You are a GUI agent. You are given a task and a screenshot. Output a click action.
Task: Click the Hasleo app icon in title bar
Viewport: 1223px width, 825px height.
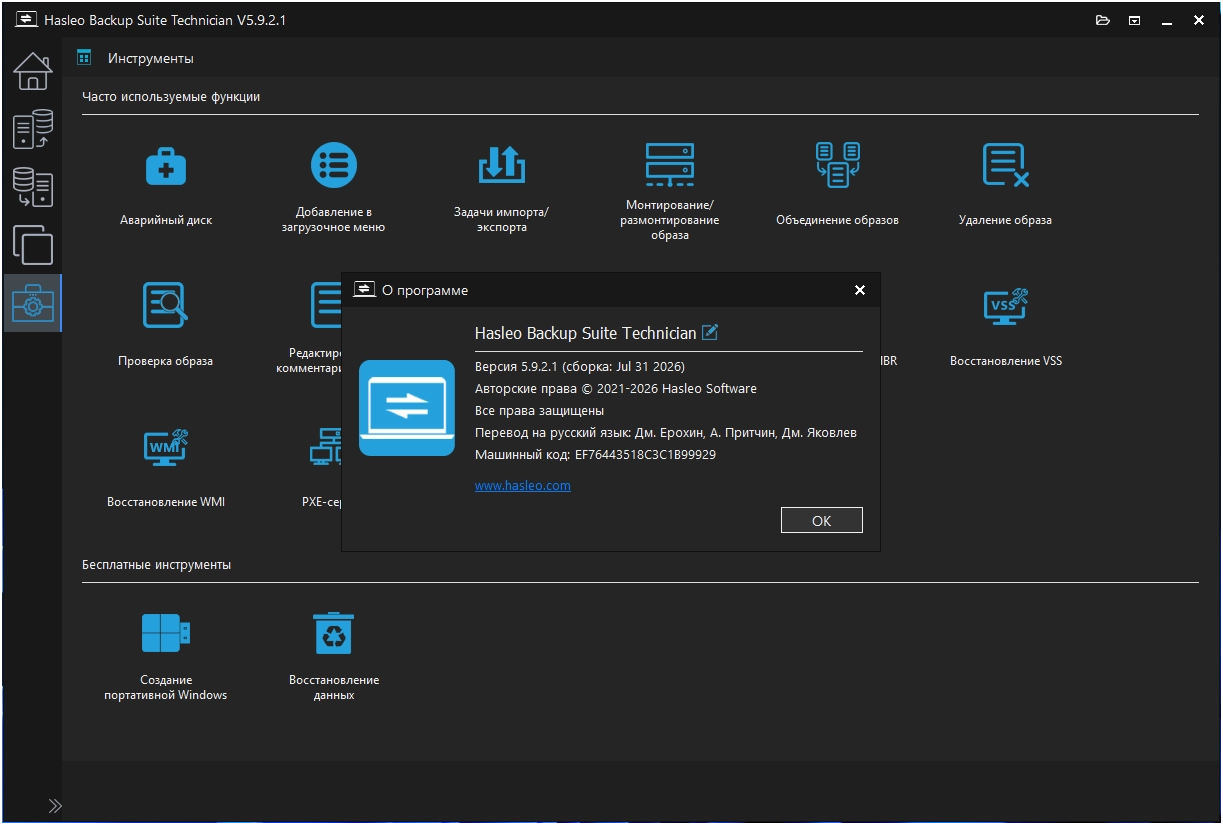tap(26, 20)
